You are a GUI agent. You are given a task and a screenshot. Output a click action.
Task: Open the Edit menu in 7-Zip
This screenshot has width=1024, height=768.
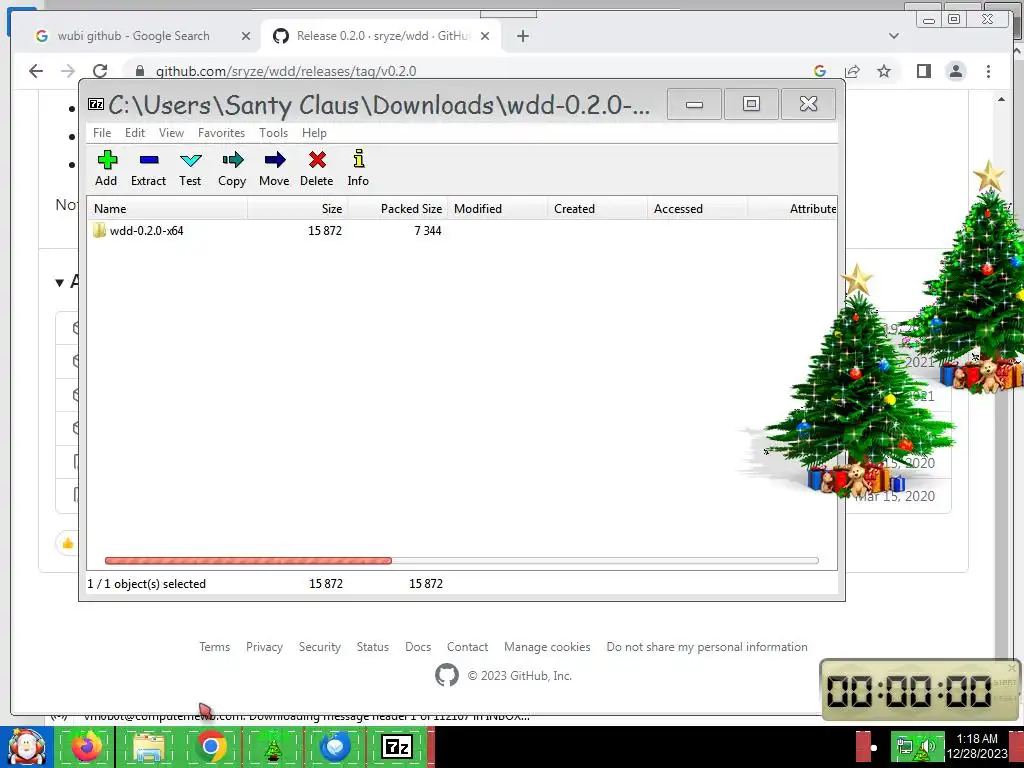135,133
